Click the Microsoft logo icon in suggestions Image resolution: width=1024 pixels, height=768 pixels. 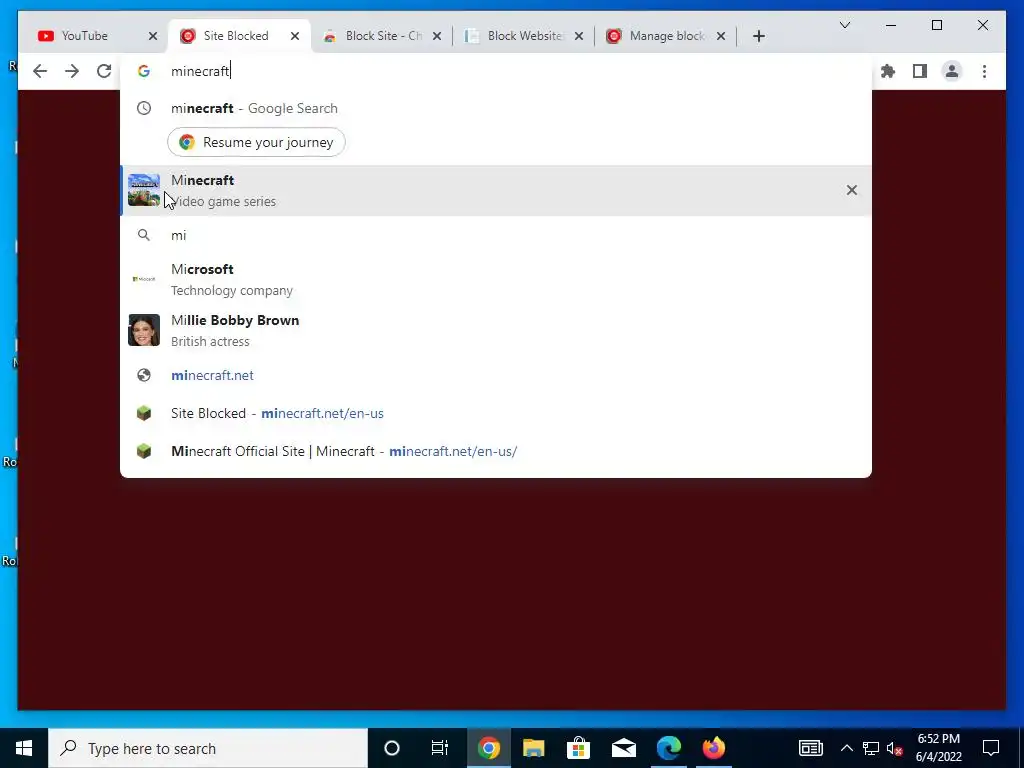click(x=144, y=280)
